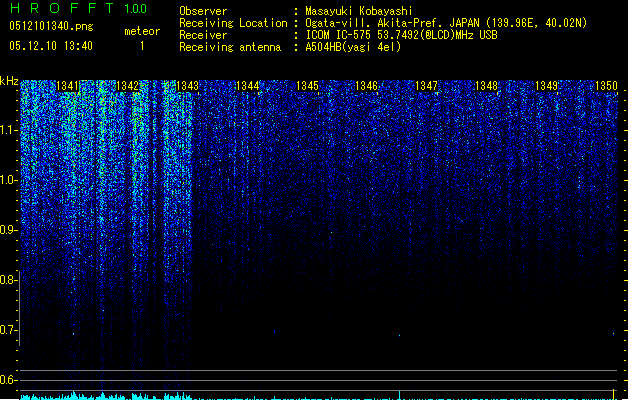Click the 'meteor' count label
Screen dimensions: 629x400
[x=142, y=31]
